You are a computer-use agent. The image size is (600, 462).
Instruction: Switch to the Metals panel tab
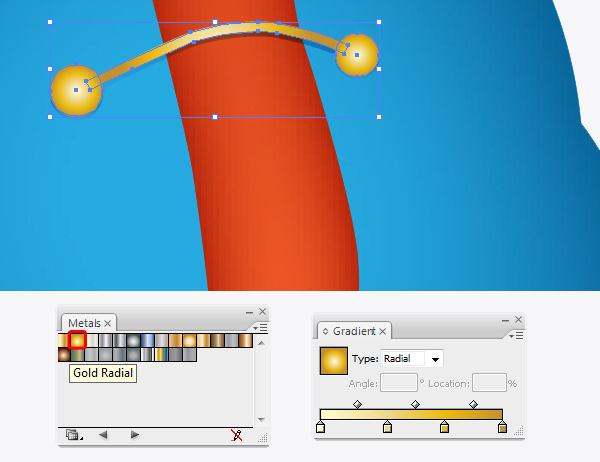[x=84, y=323]
